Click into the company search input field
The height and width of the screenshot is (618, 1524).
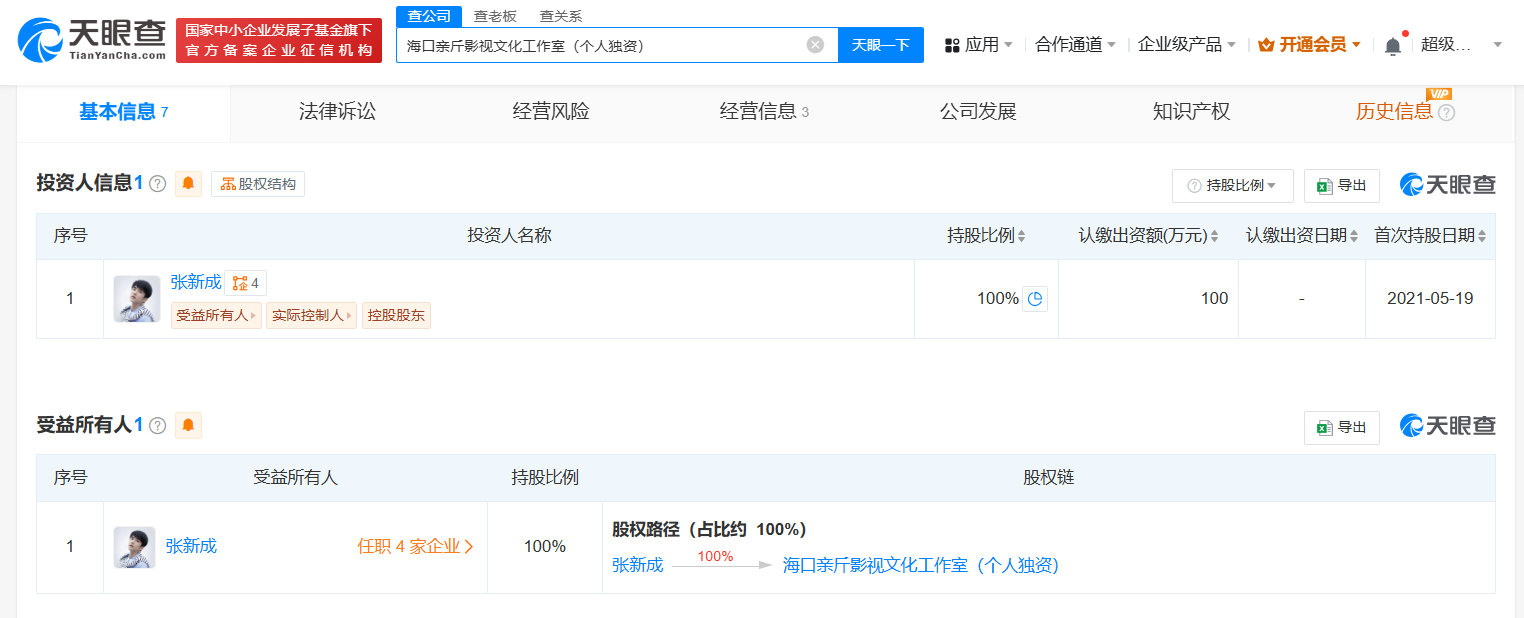[x=600, y=45]
